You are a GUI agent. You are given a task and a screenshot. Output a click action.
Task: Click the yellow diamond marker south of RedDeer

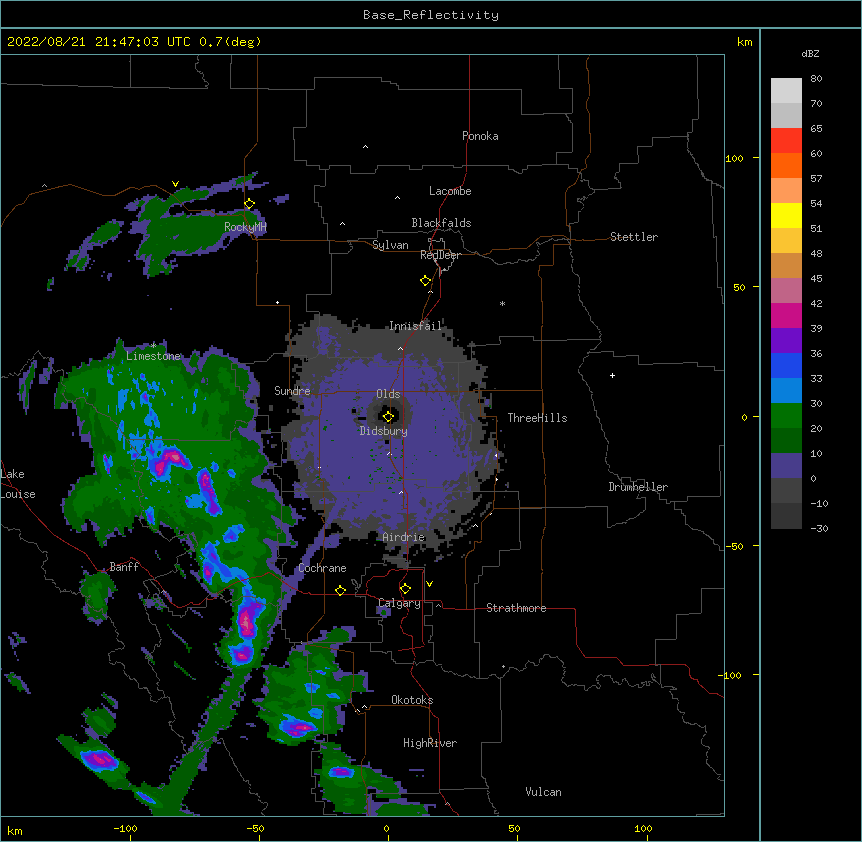426,281
